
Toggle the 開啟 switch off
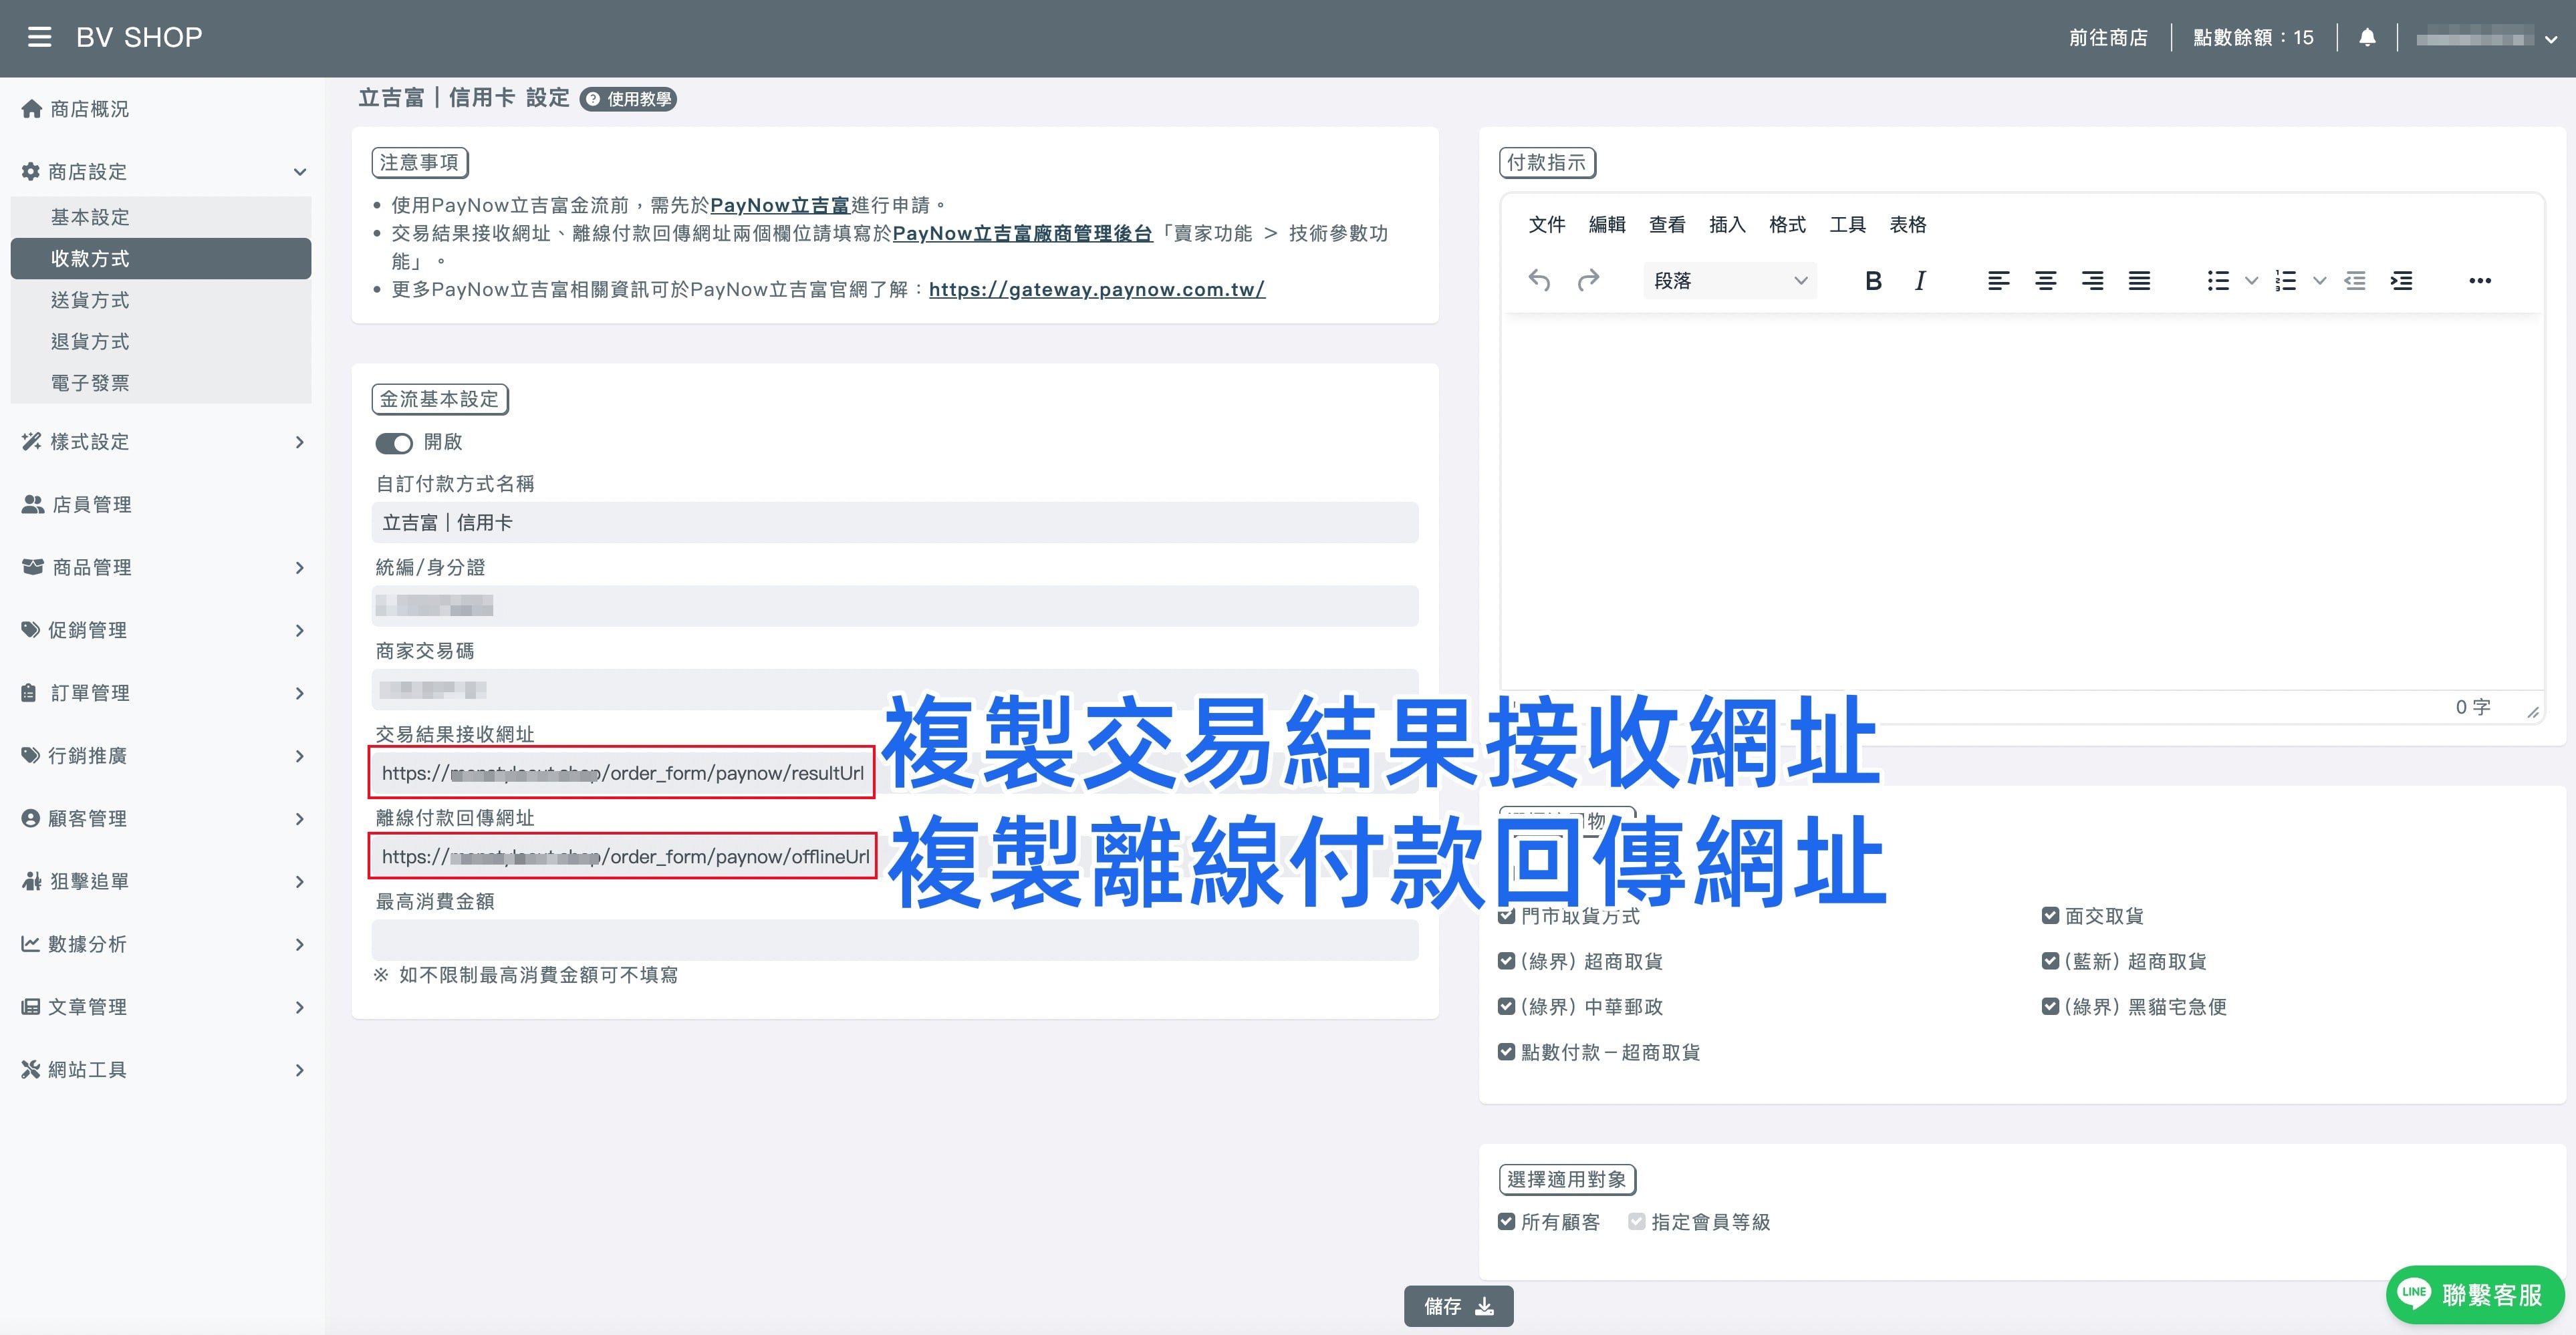pos(394,443)
